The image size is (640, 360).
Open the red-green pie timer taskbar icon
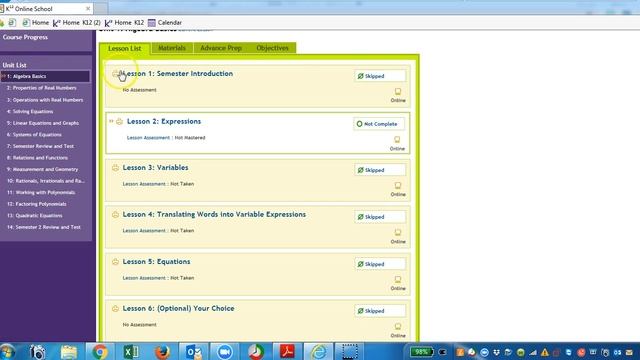tap(256, 351)
